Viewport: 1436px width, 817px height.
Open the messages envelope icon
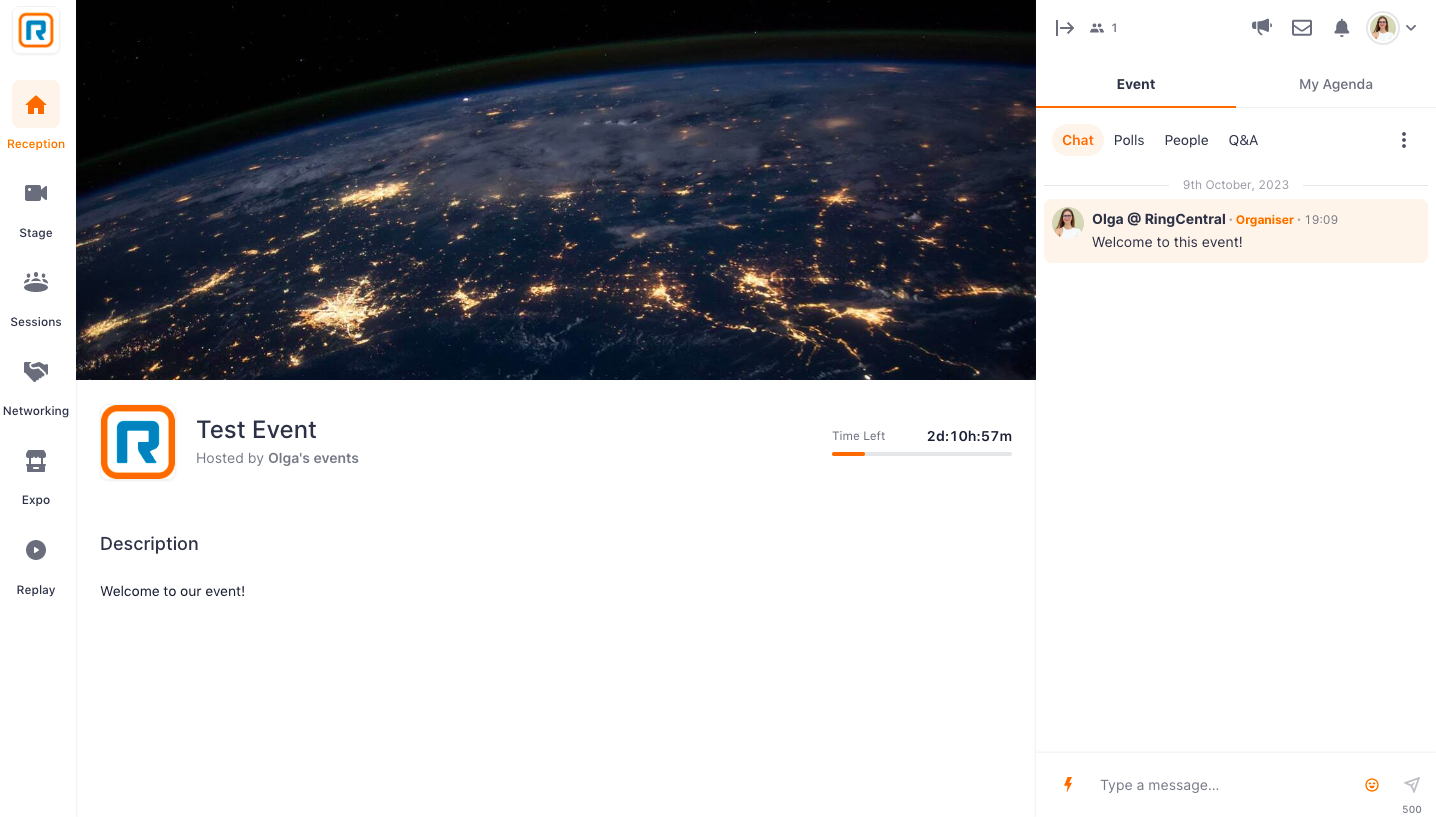coord(1302,28)
